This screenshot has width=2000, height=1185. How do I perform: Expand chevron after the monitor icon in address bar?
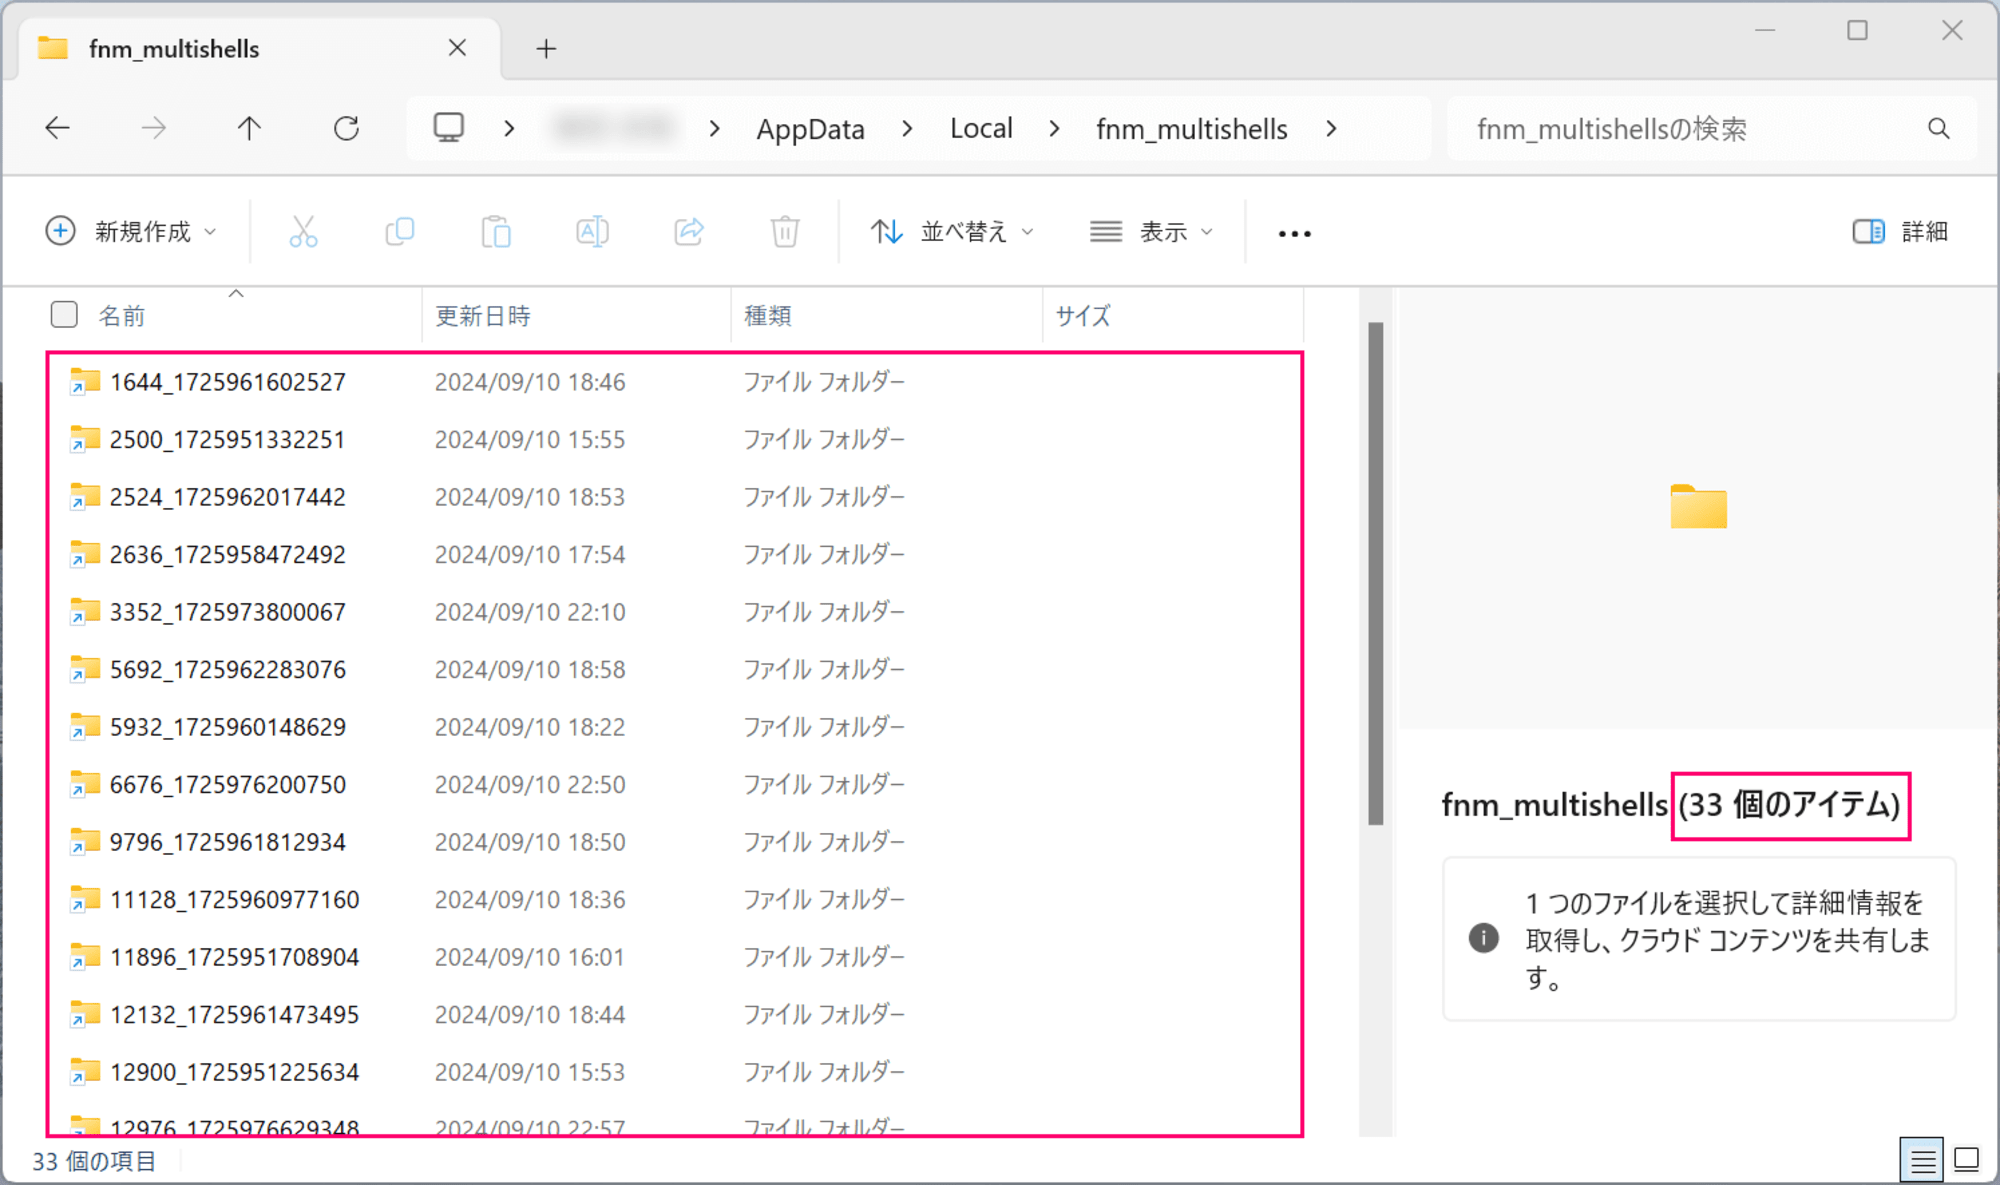(x=509, y=129)
